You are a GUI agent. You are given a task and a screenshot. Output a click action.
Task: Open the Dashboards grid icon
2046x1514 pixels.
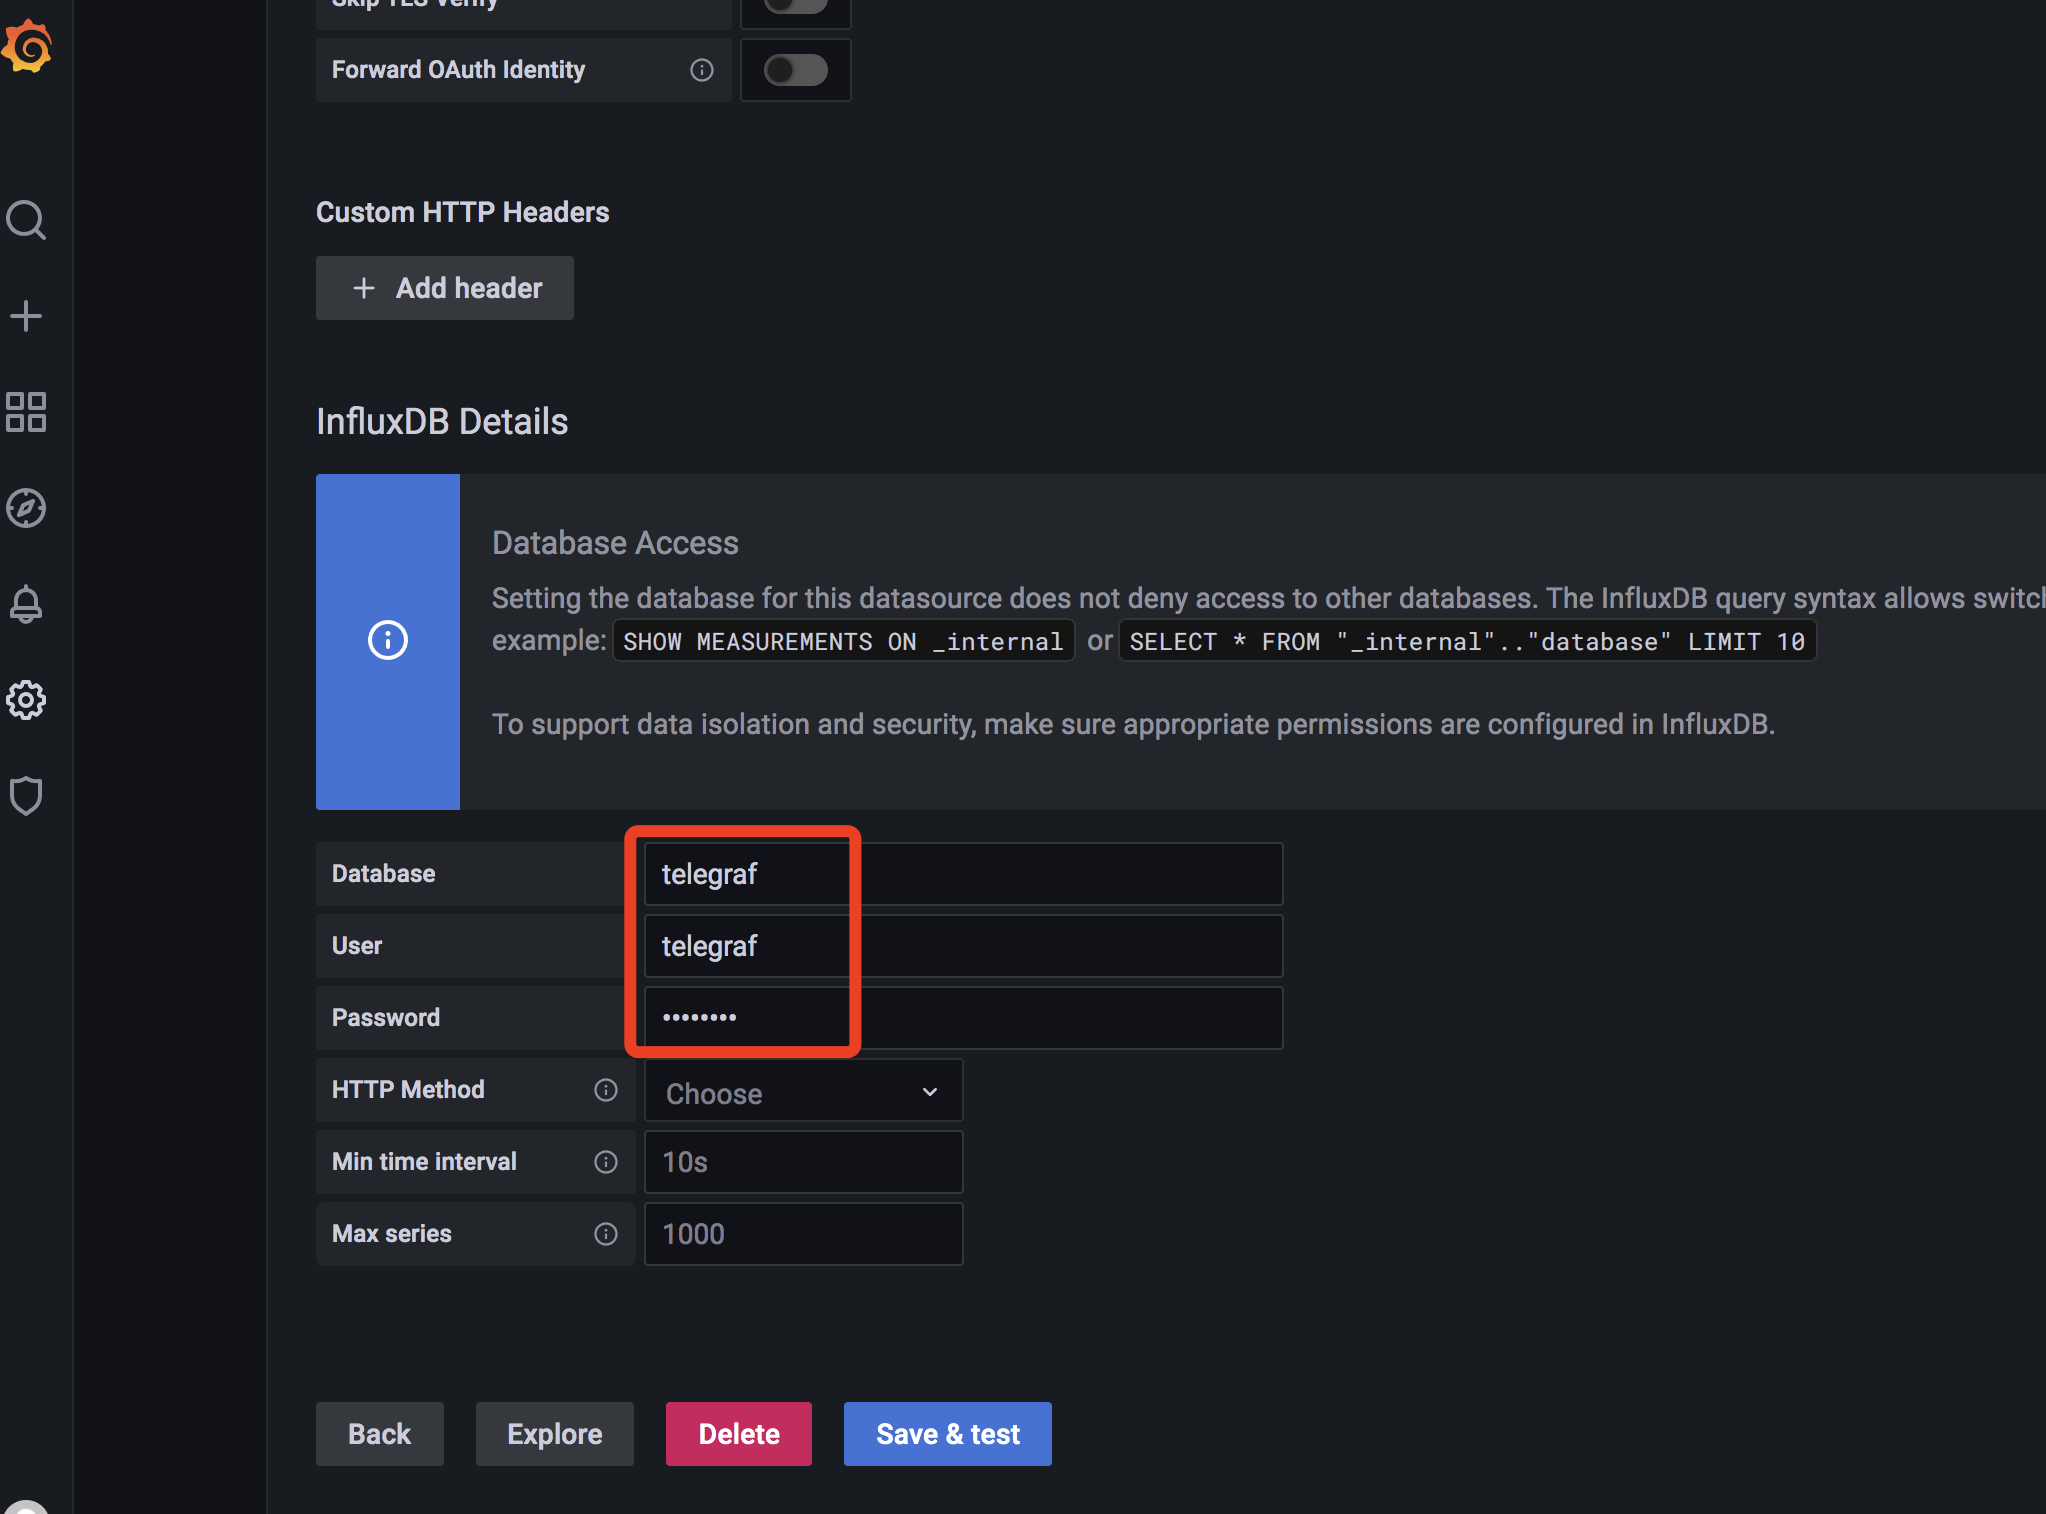tap(26, 412)
